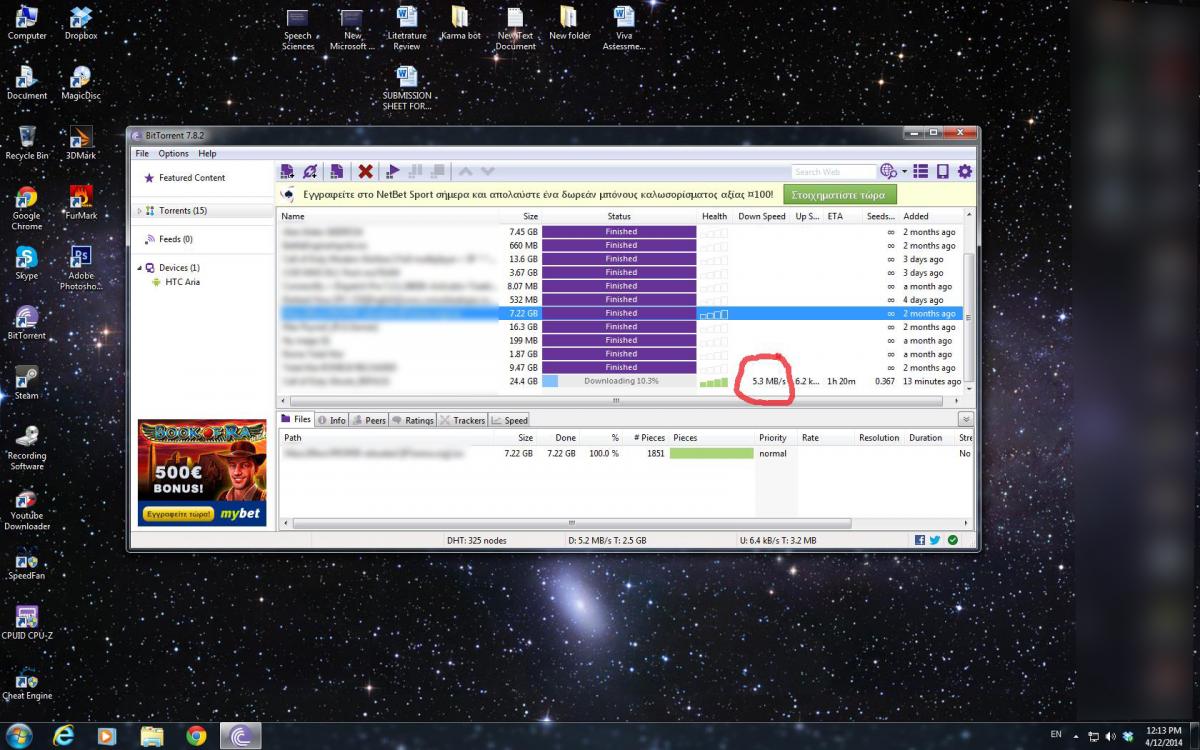Image resolution: width=1200 pixels, height=750 pixels.
Task: Click the '13 minutes ago' Added cell
Action: pos(931,381)
